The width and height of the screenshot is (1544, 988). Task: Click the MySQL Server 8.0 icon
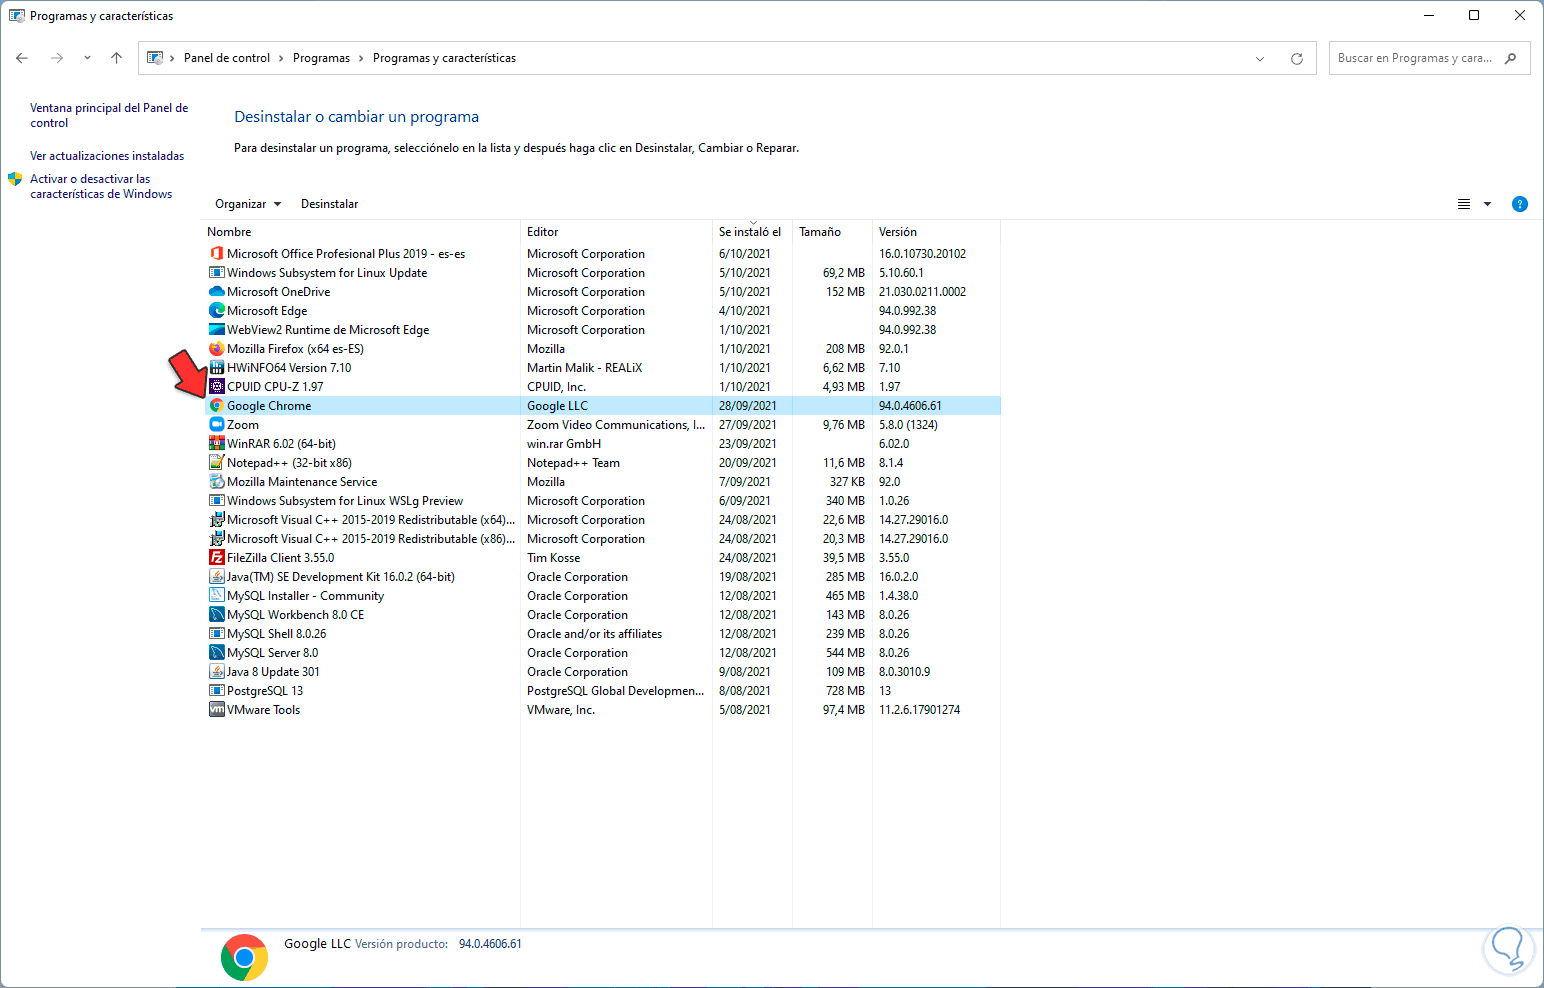(x=216, y=653)
